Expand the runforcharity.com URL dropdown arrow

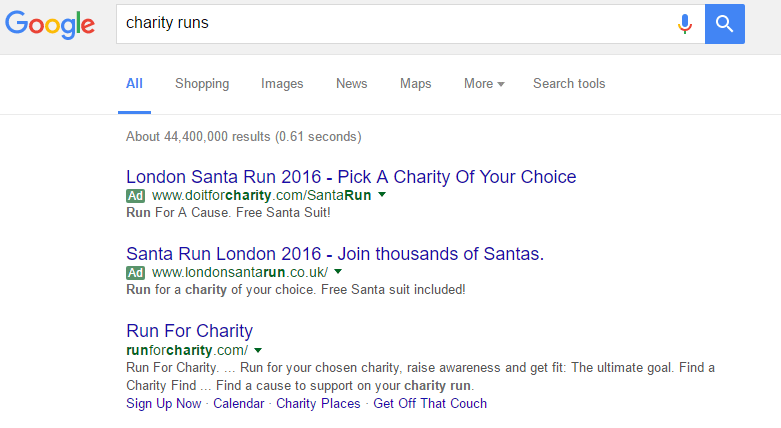tap(258, 350)
